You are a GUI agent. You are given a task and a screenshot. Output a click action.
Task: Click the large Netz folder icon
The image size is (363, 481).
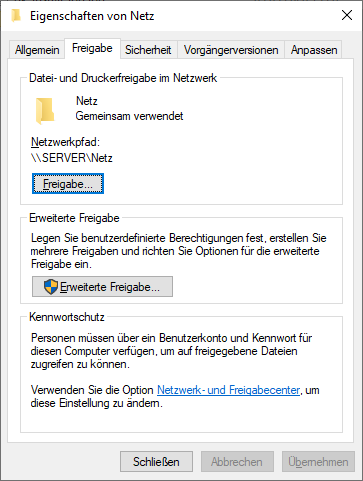45,111
